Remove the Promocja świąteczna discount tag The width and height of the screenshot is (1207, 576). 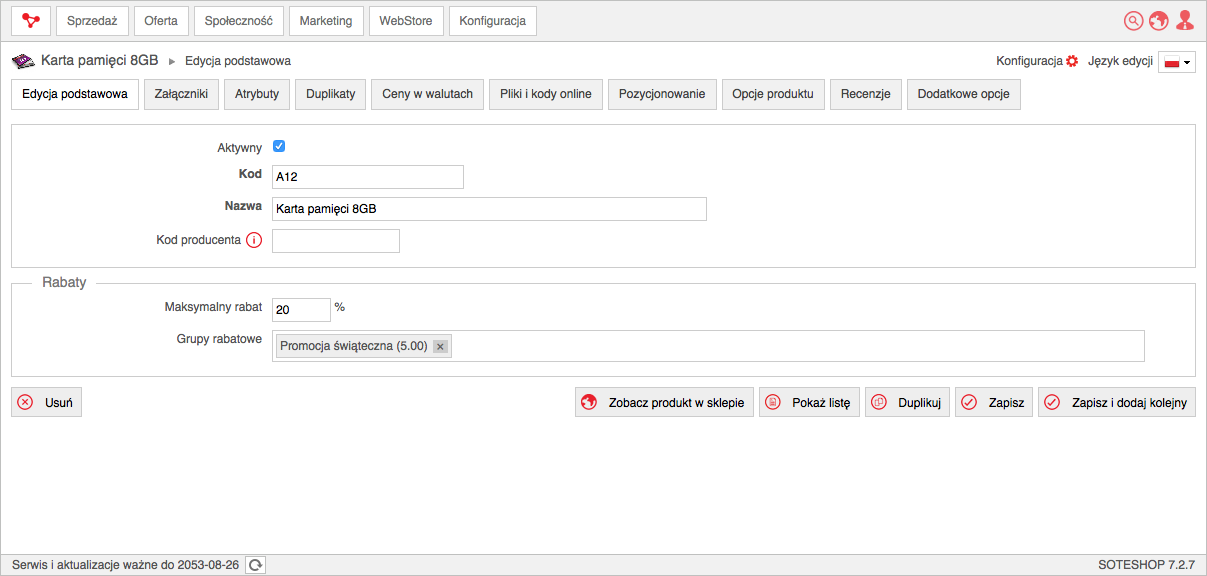tap(441, 346)
